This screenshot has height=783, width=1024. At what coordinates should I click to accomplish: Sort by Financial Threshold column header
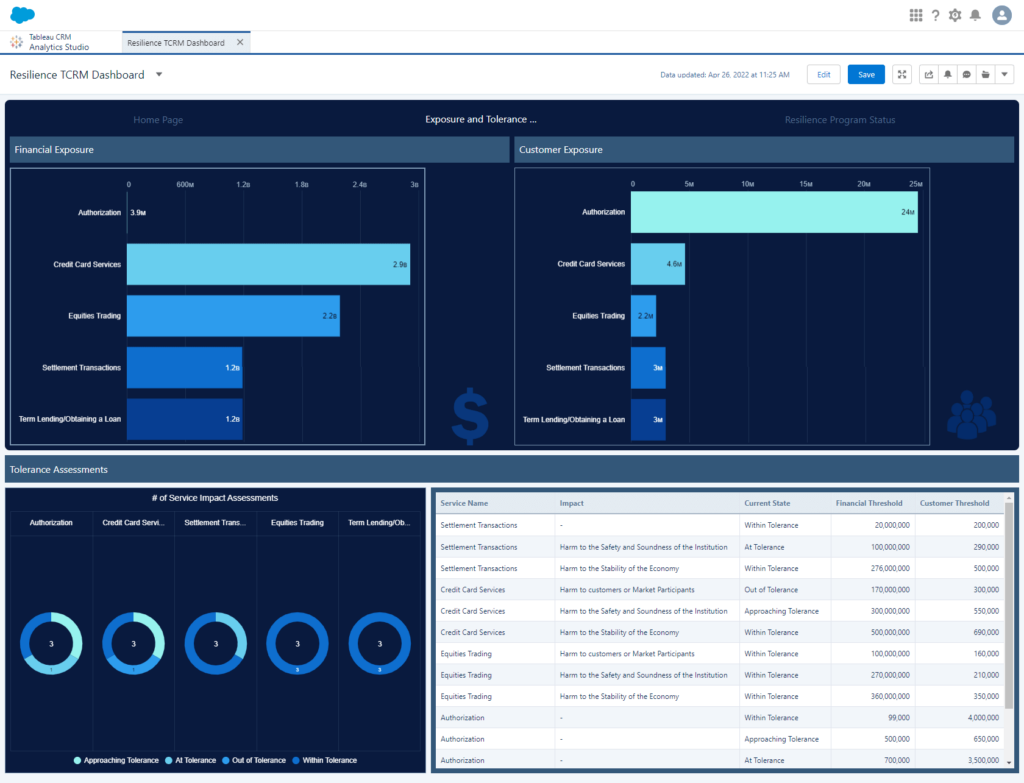[x=868, y=503]
